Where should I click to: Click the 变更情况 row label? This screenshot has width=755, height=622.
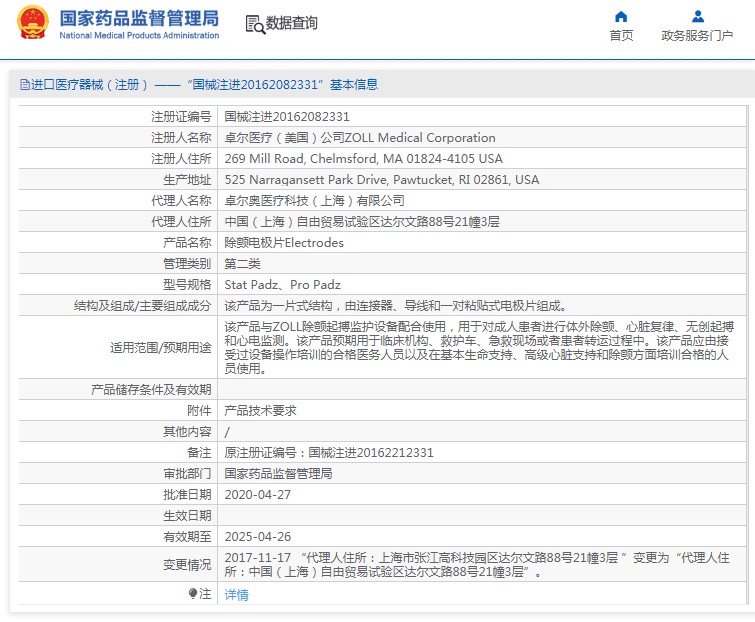[187, 565]
